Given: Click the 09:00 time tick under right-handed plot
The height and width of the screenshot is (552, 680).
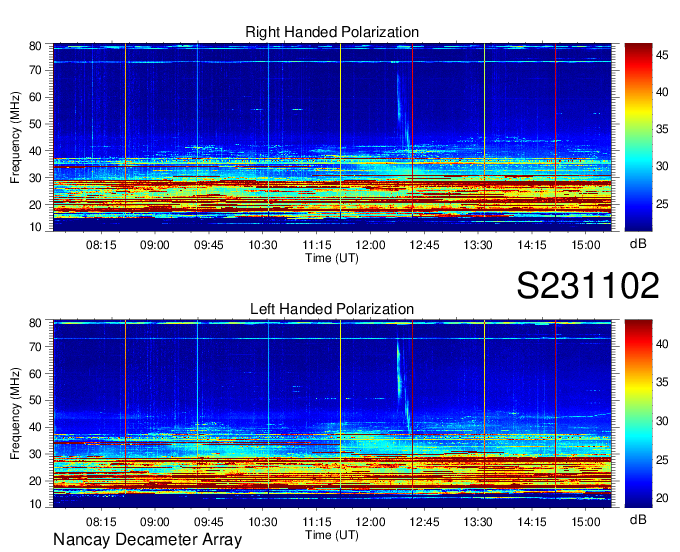Looking at the screenshot, I should click(155, 245).
